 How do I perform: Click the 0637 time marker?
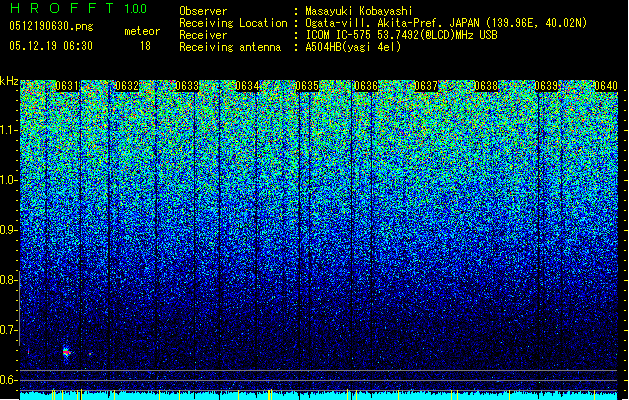pyautogui.click(x=426, y=86)
